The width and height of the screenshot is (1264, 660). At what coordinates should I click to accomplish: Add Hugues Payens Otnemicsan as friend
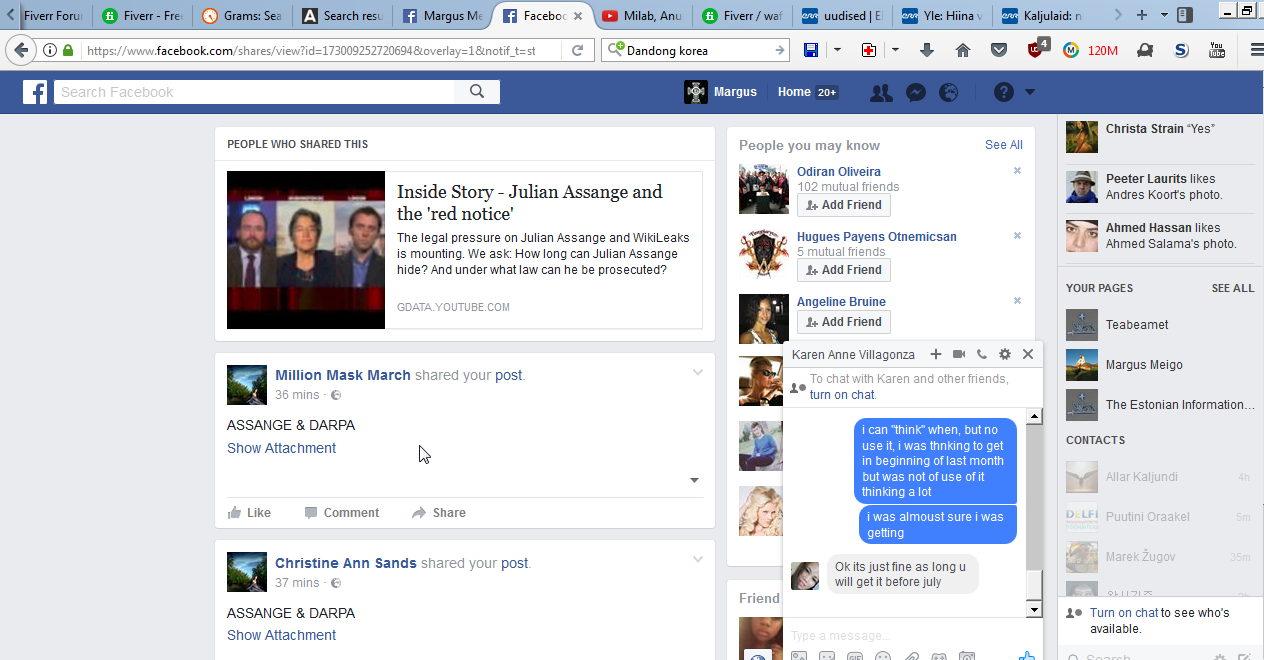coord(843,270)
